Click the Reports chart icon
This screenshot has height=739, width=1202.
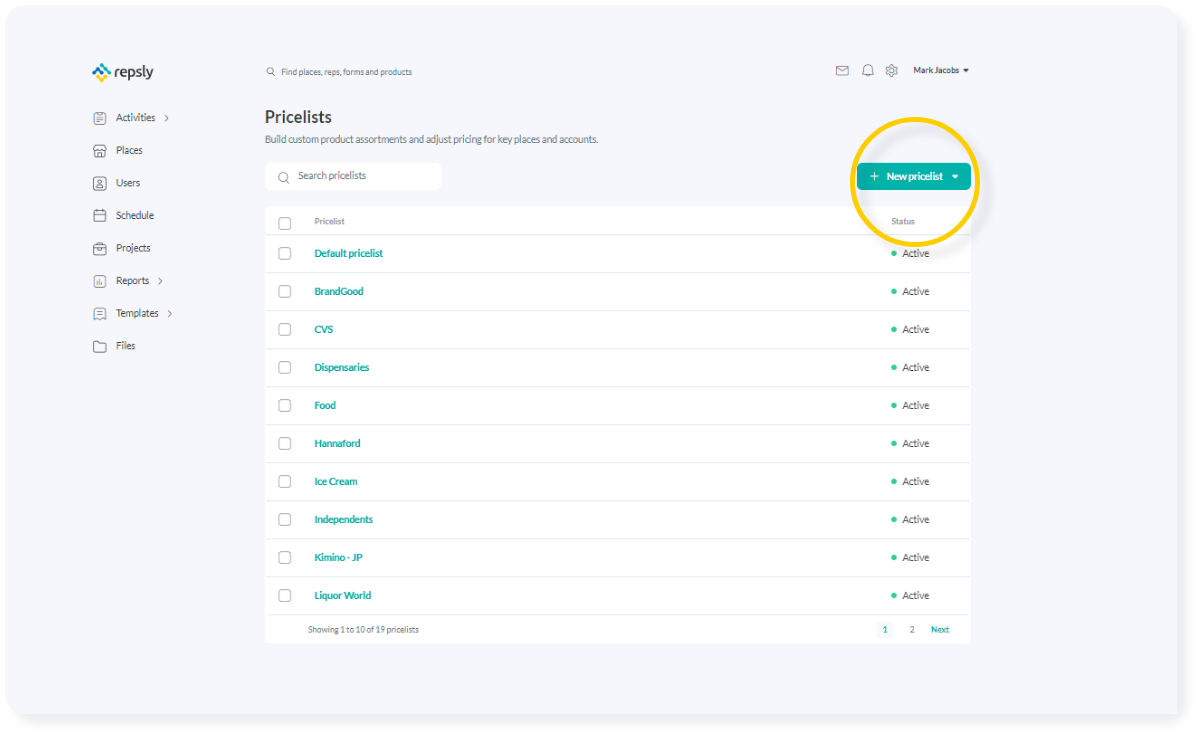click(99, 281)
